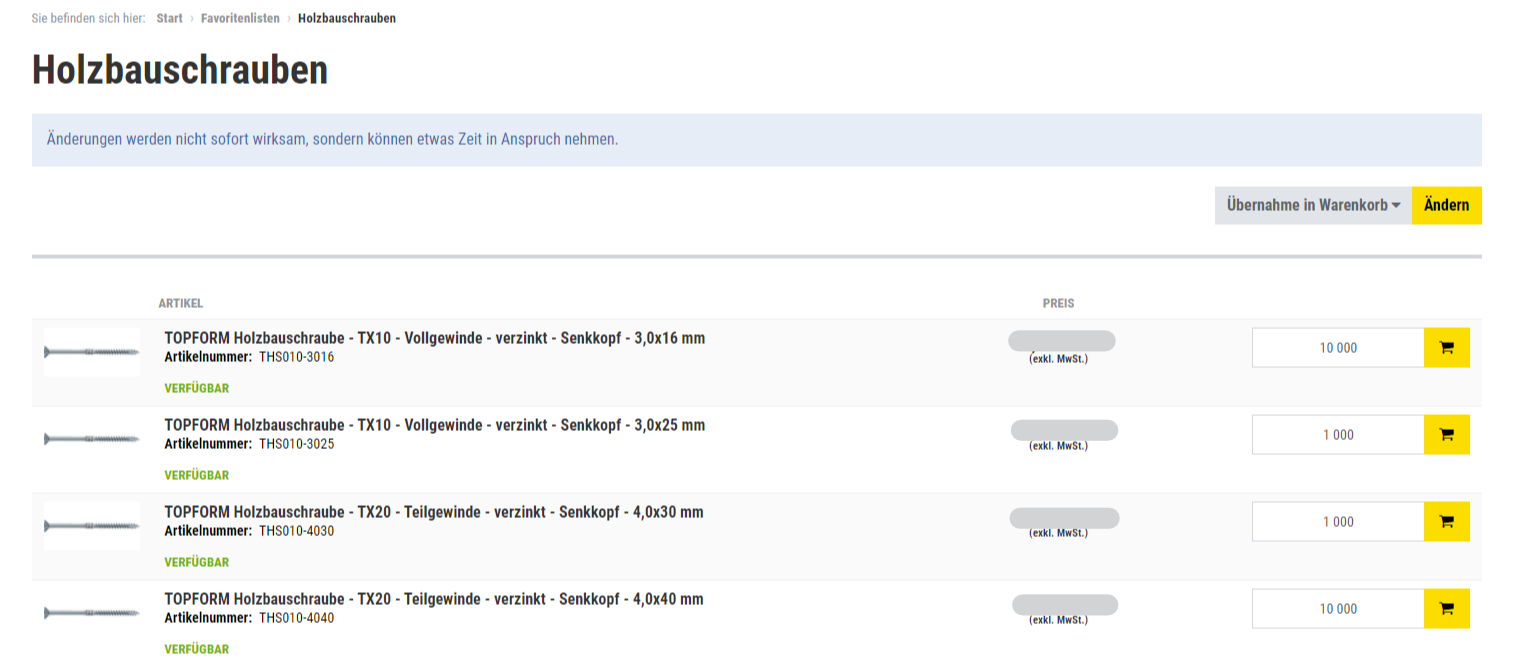
Task: Click the quantity field for THS010-3016
Action: [1337, 348]
